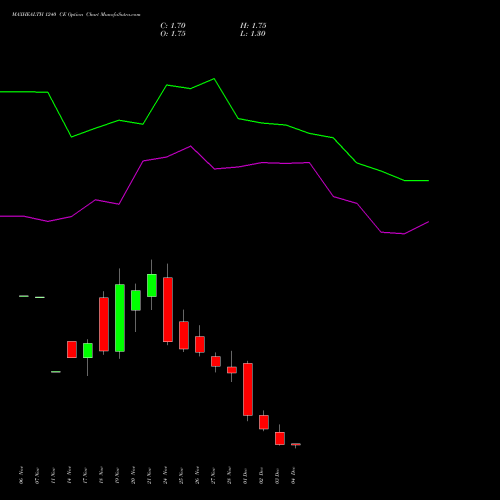Click the 24 Nov date label
Viewport: 500px width, 500px height.
(165, 475)
